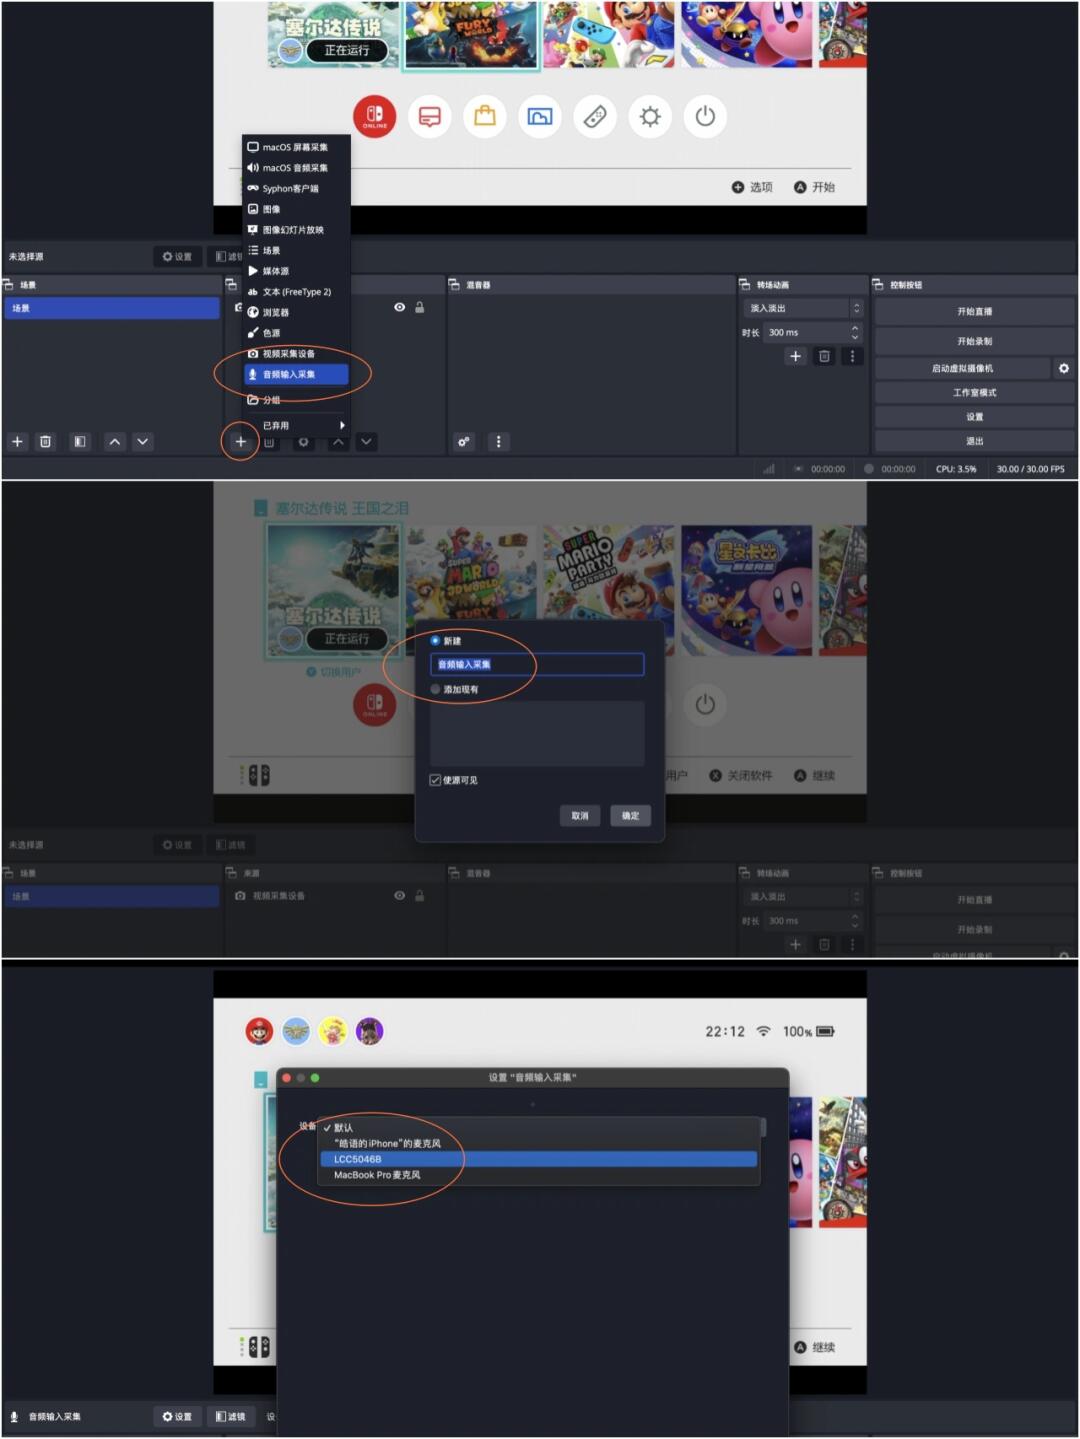Screen dimensions: 1080x1439
Task: Click the 媒体源 play icon in the menu
Action: click(x=253, y=271)
